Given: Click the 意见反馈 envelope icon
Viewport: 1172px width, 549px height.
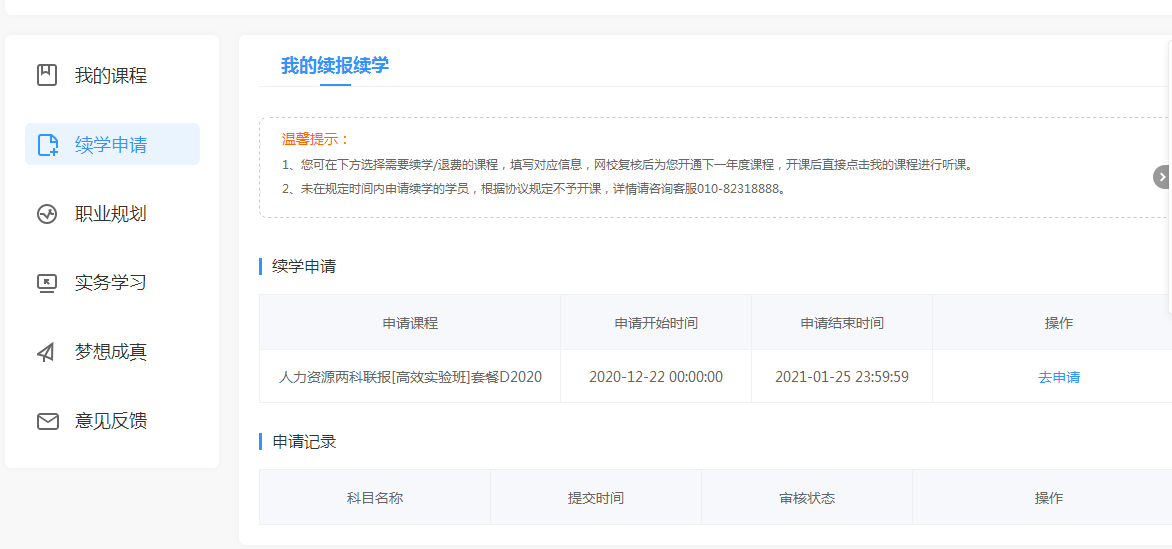Looking at the screenshot, I should click(x=47, y=422).
